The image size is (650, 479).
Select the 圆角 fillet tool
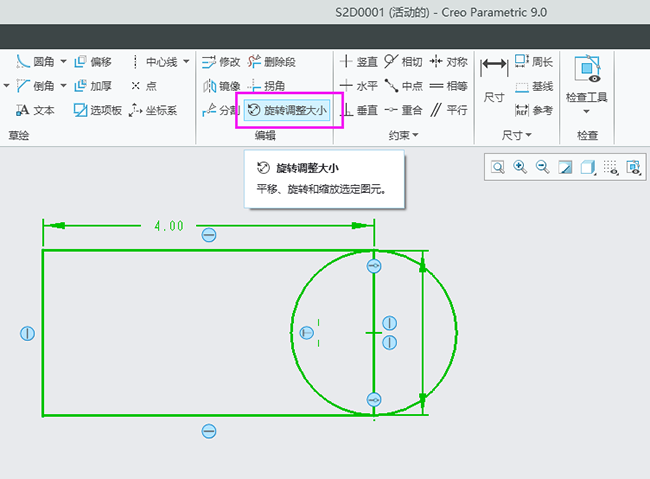tap(36, 62)
